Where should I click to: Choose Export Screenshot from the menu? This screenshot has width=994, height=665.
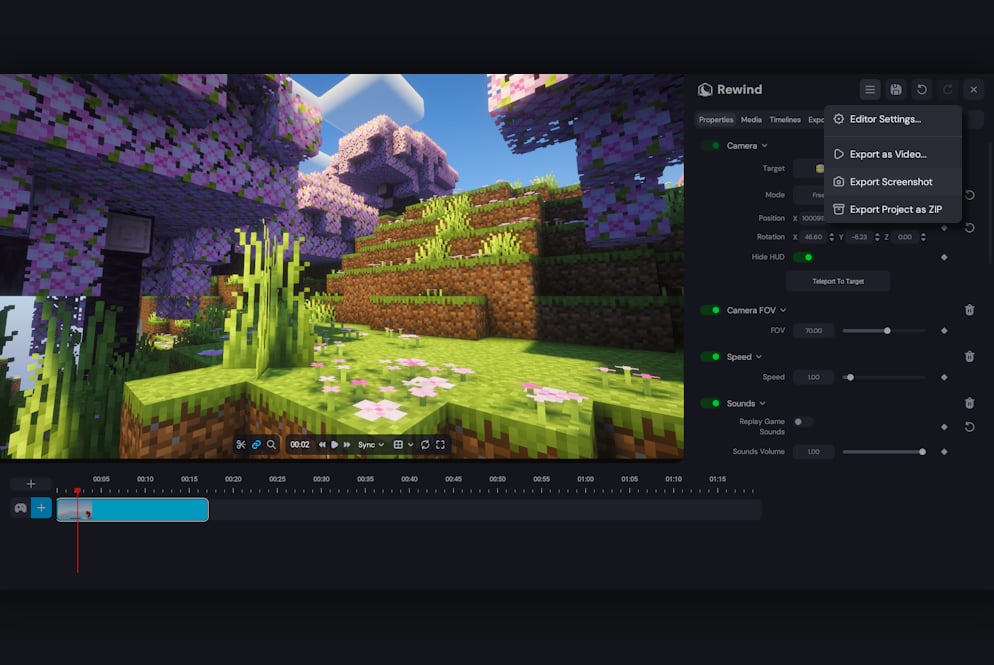pos(891,182)
